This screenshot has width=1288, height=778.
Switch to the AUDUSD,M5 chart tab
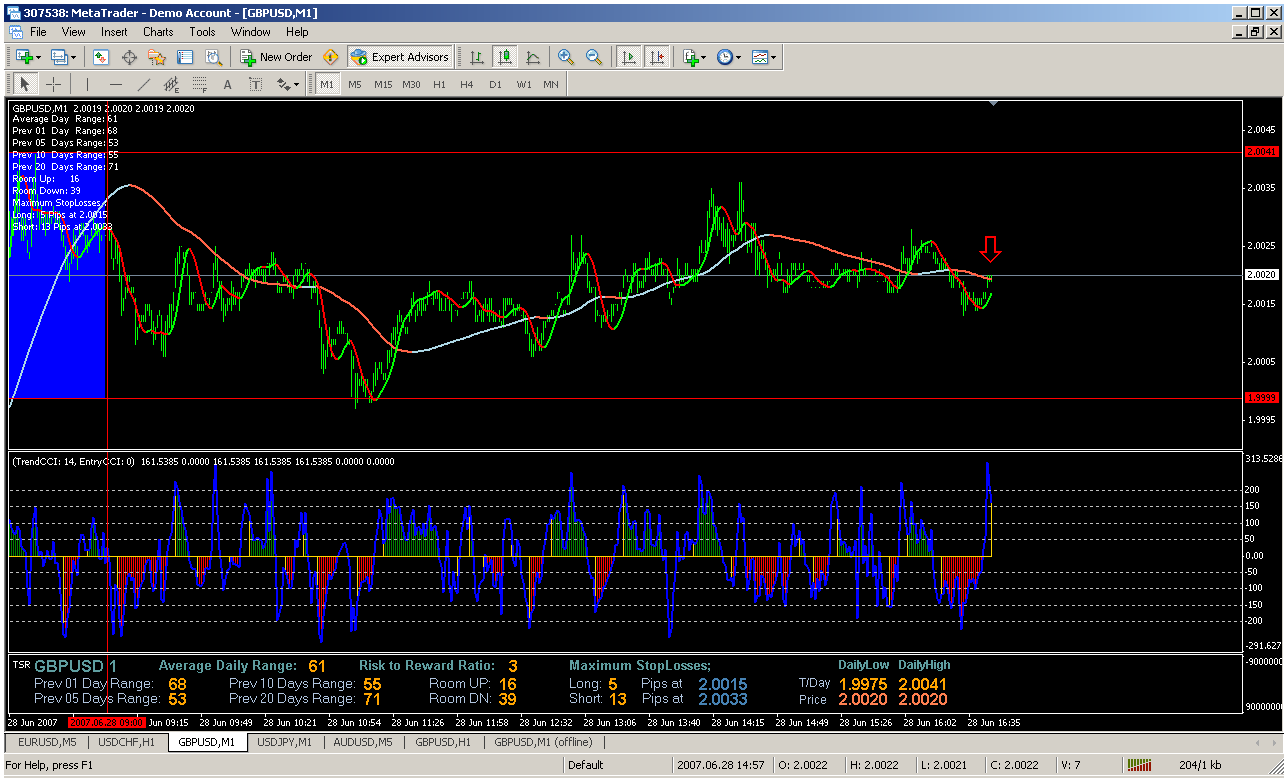[365, 742]
